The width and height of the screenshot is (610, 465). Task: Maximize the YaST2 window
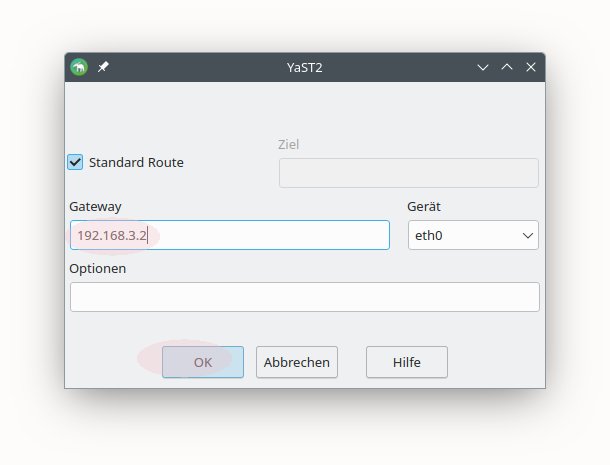click(507, 67)
